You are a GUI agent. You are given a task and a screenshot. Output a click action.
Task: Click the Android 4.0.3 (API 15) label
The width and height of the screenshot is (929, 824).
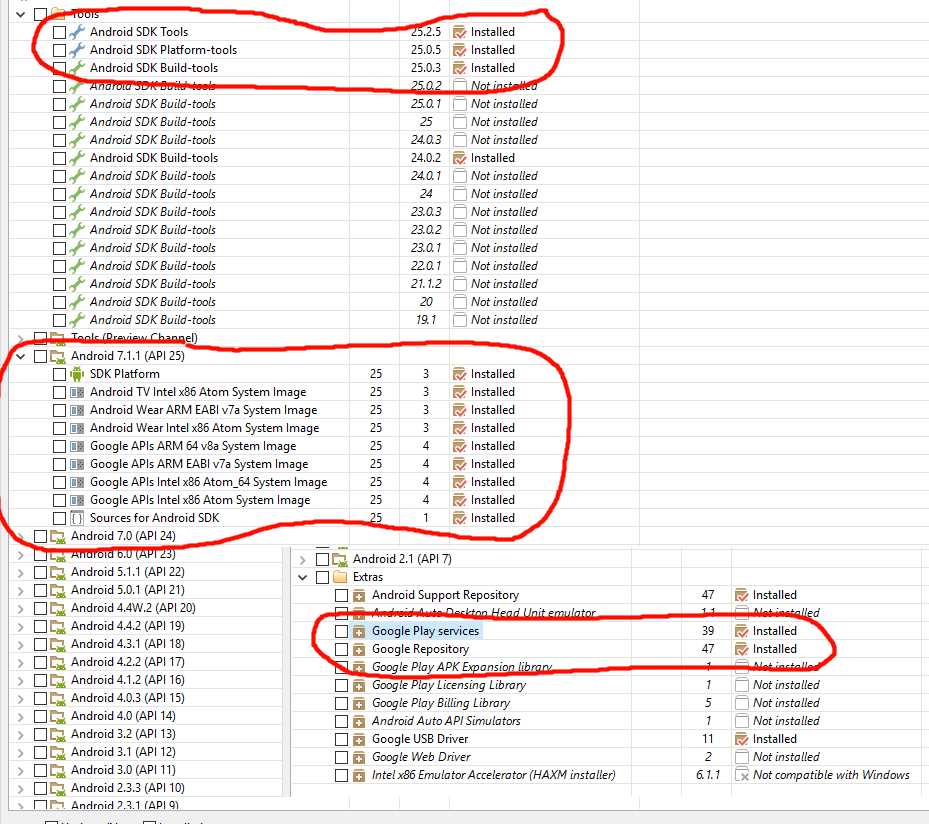[x=127, y=698]
